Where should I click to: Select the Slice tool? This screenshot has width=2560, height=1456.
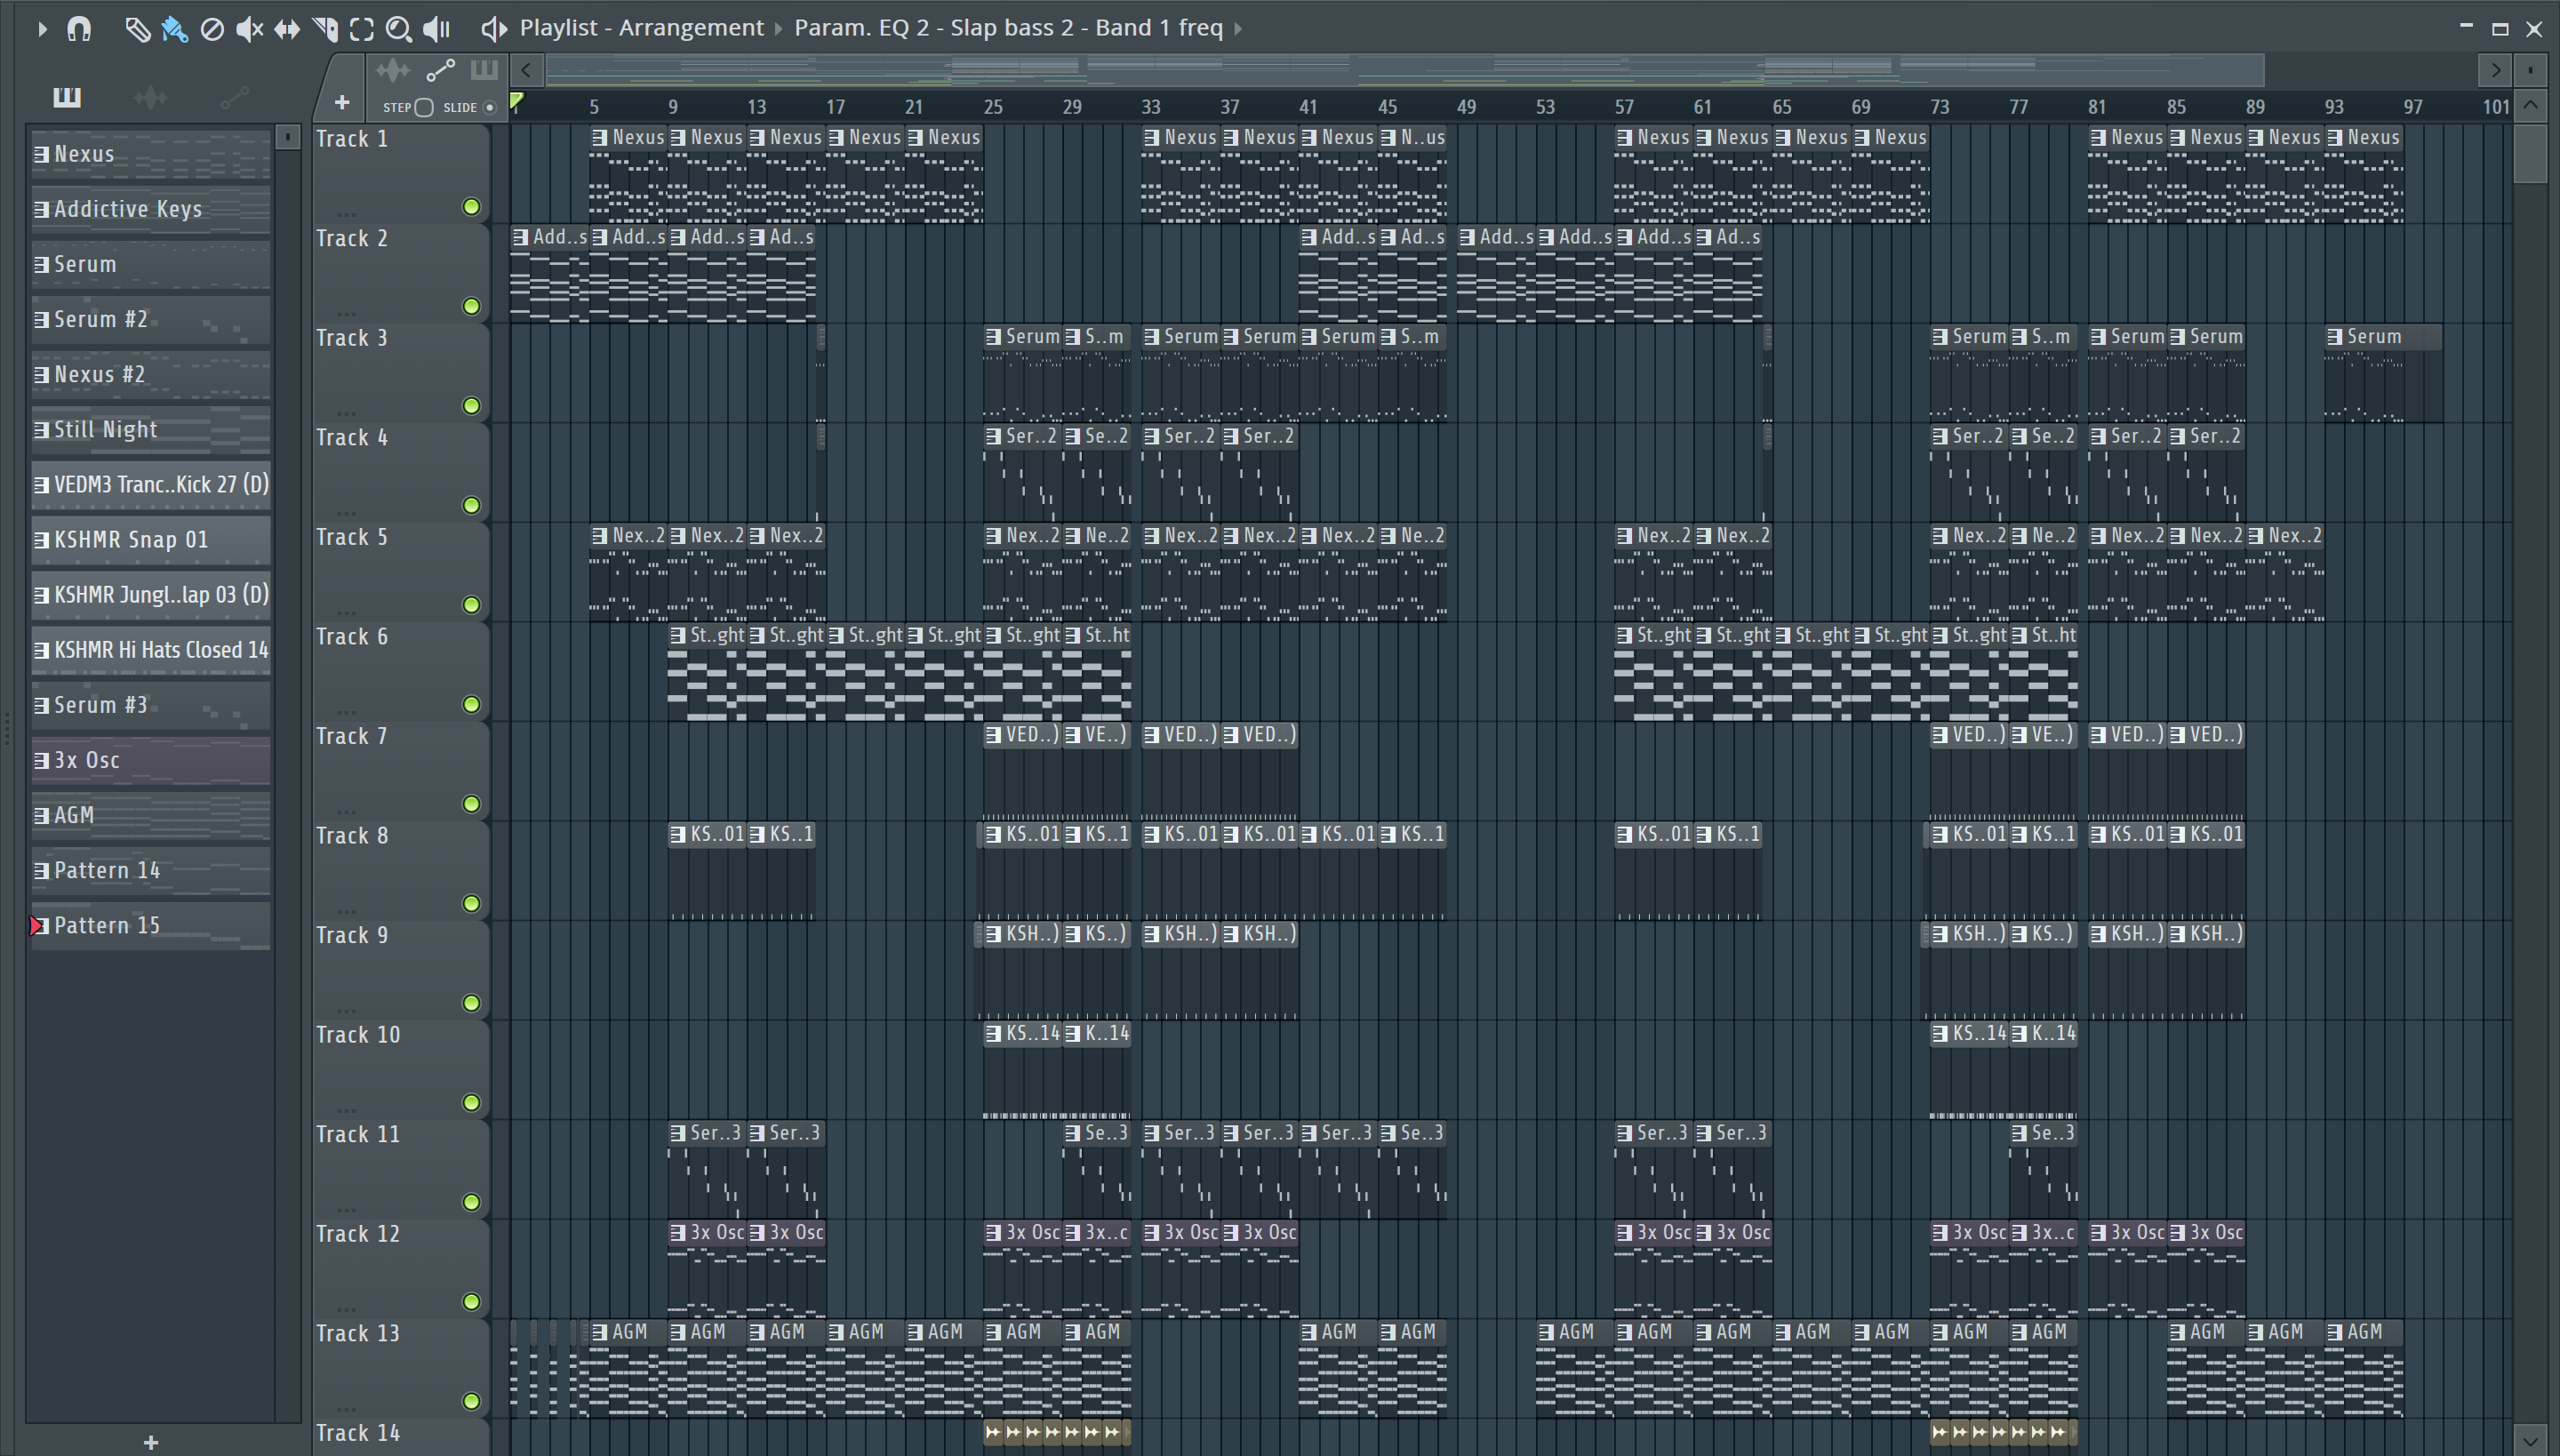pyautogui.click(x=325, y=29)
